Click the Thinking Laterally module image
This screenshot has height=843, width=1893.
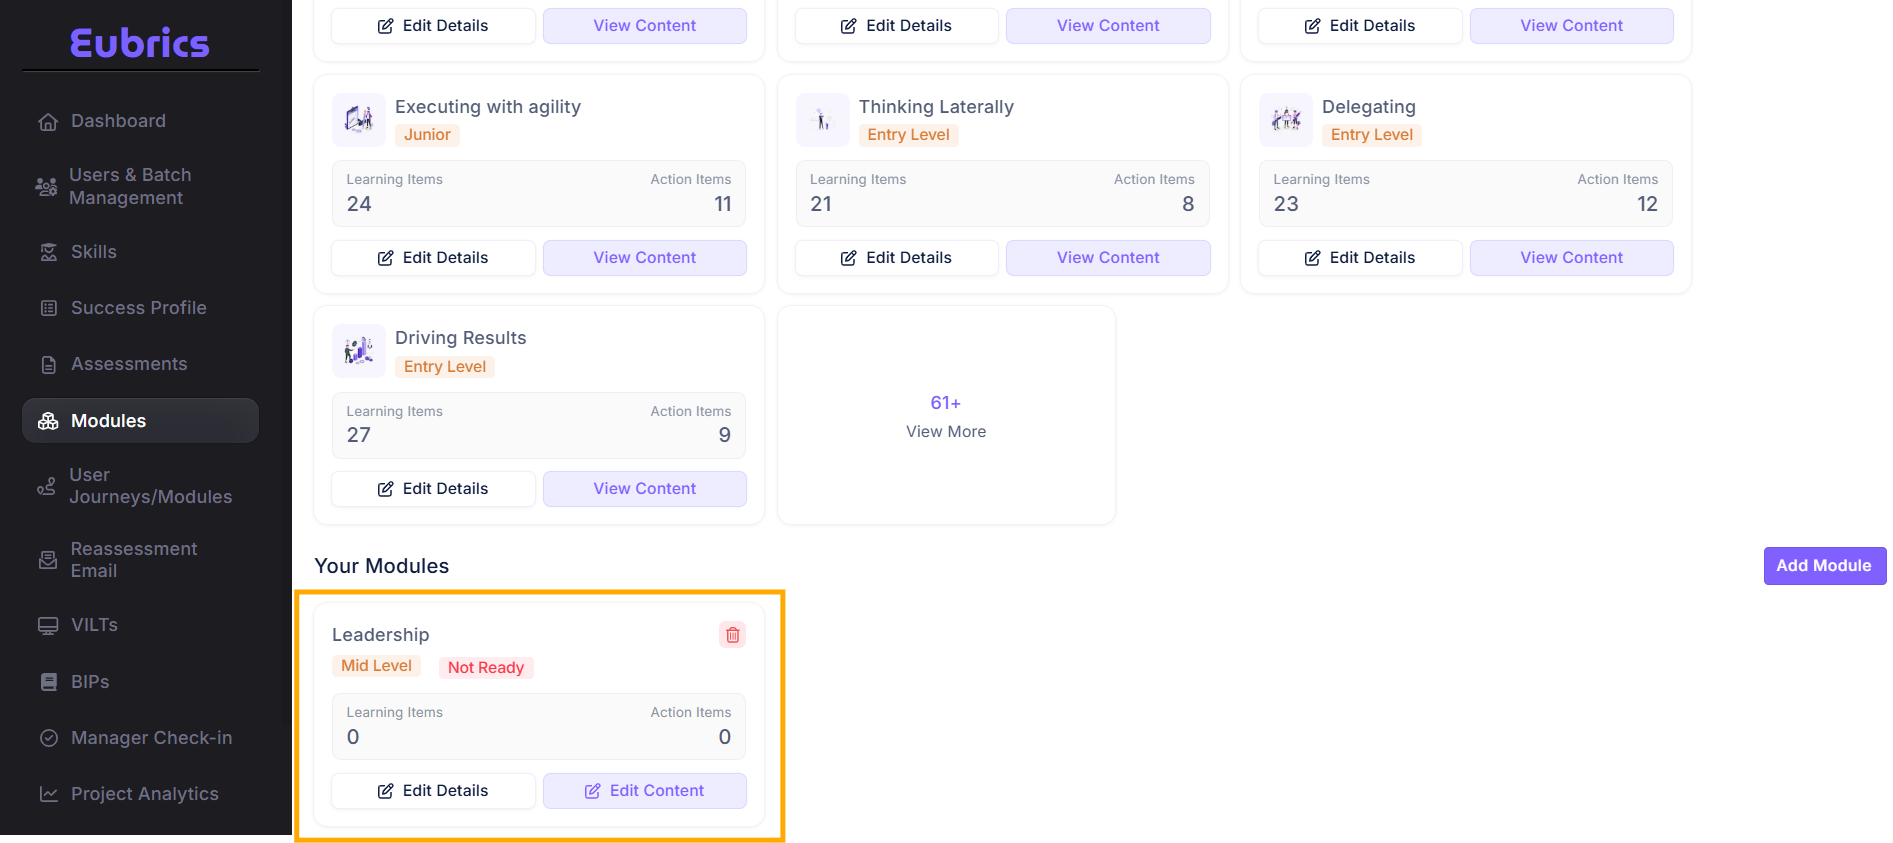822,120
